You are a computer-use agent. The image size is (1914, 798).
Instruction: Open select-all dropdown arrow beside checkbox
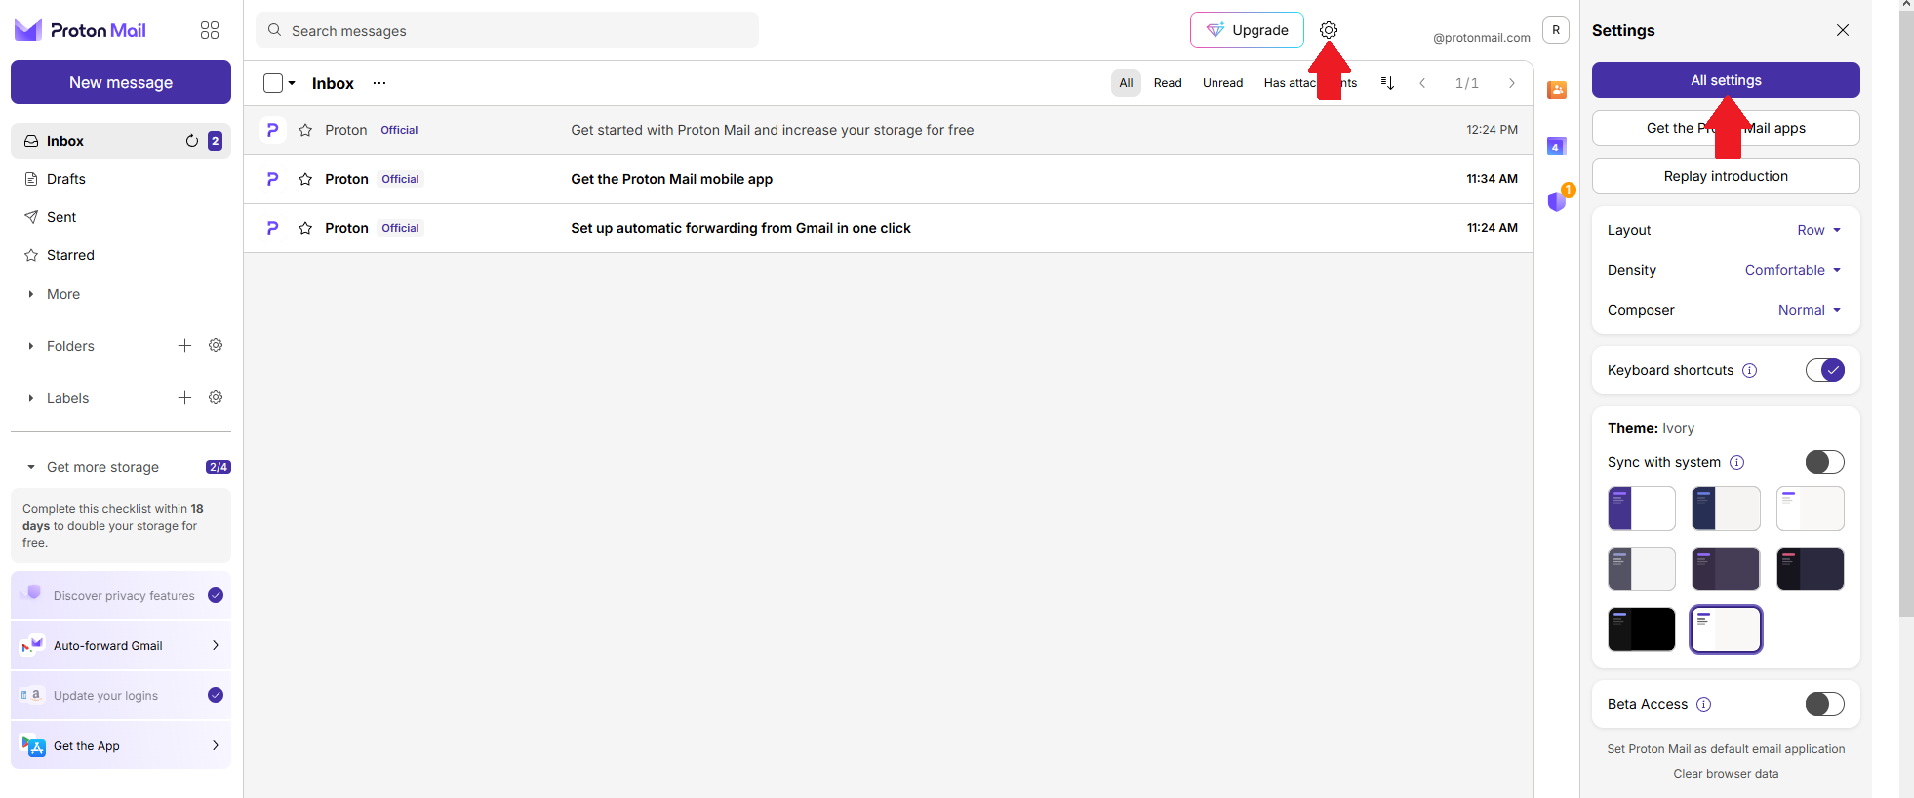292,83
